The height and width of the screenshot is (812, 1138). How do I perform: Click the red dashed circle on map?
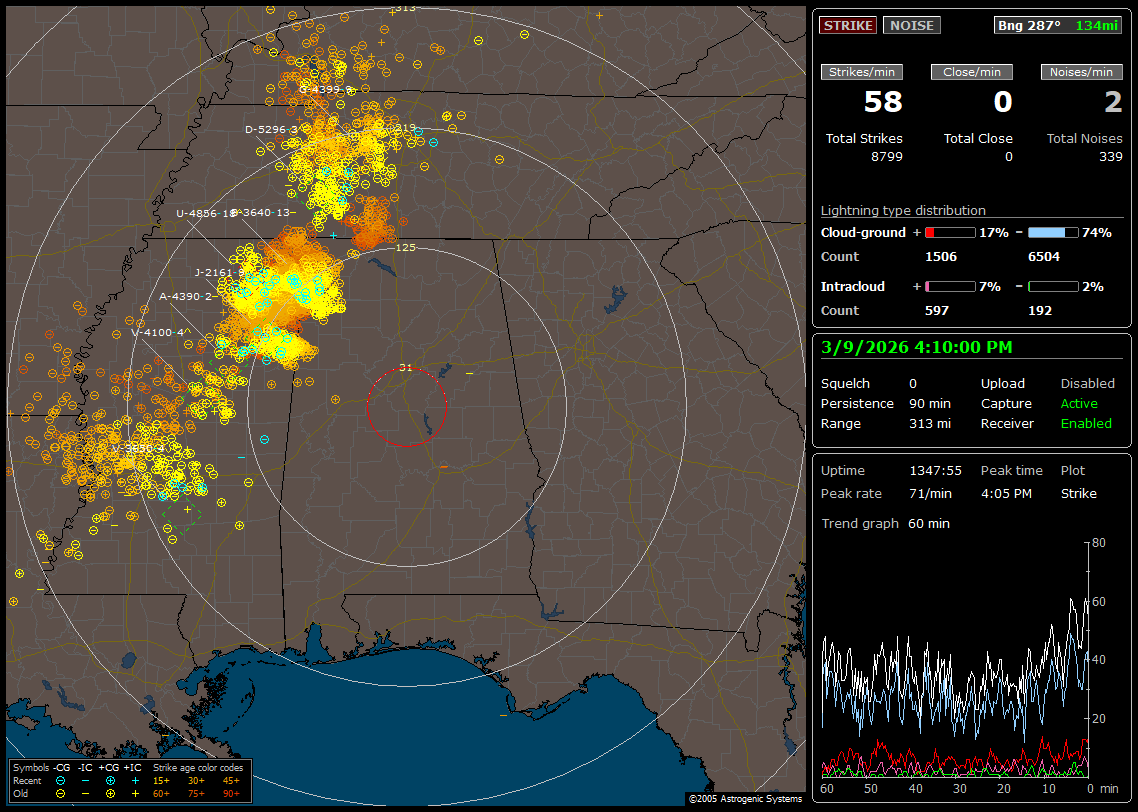click(x=406, y=407)
